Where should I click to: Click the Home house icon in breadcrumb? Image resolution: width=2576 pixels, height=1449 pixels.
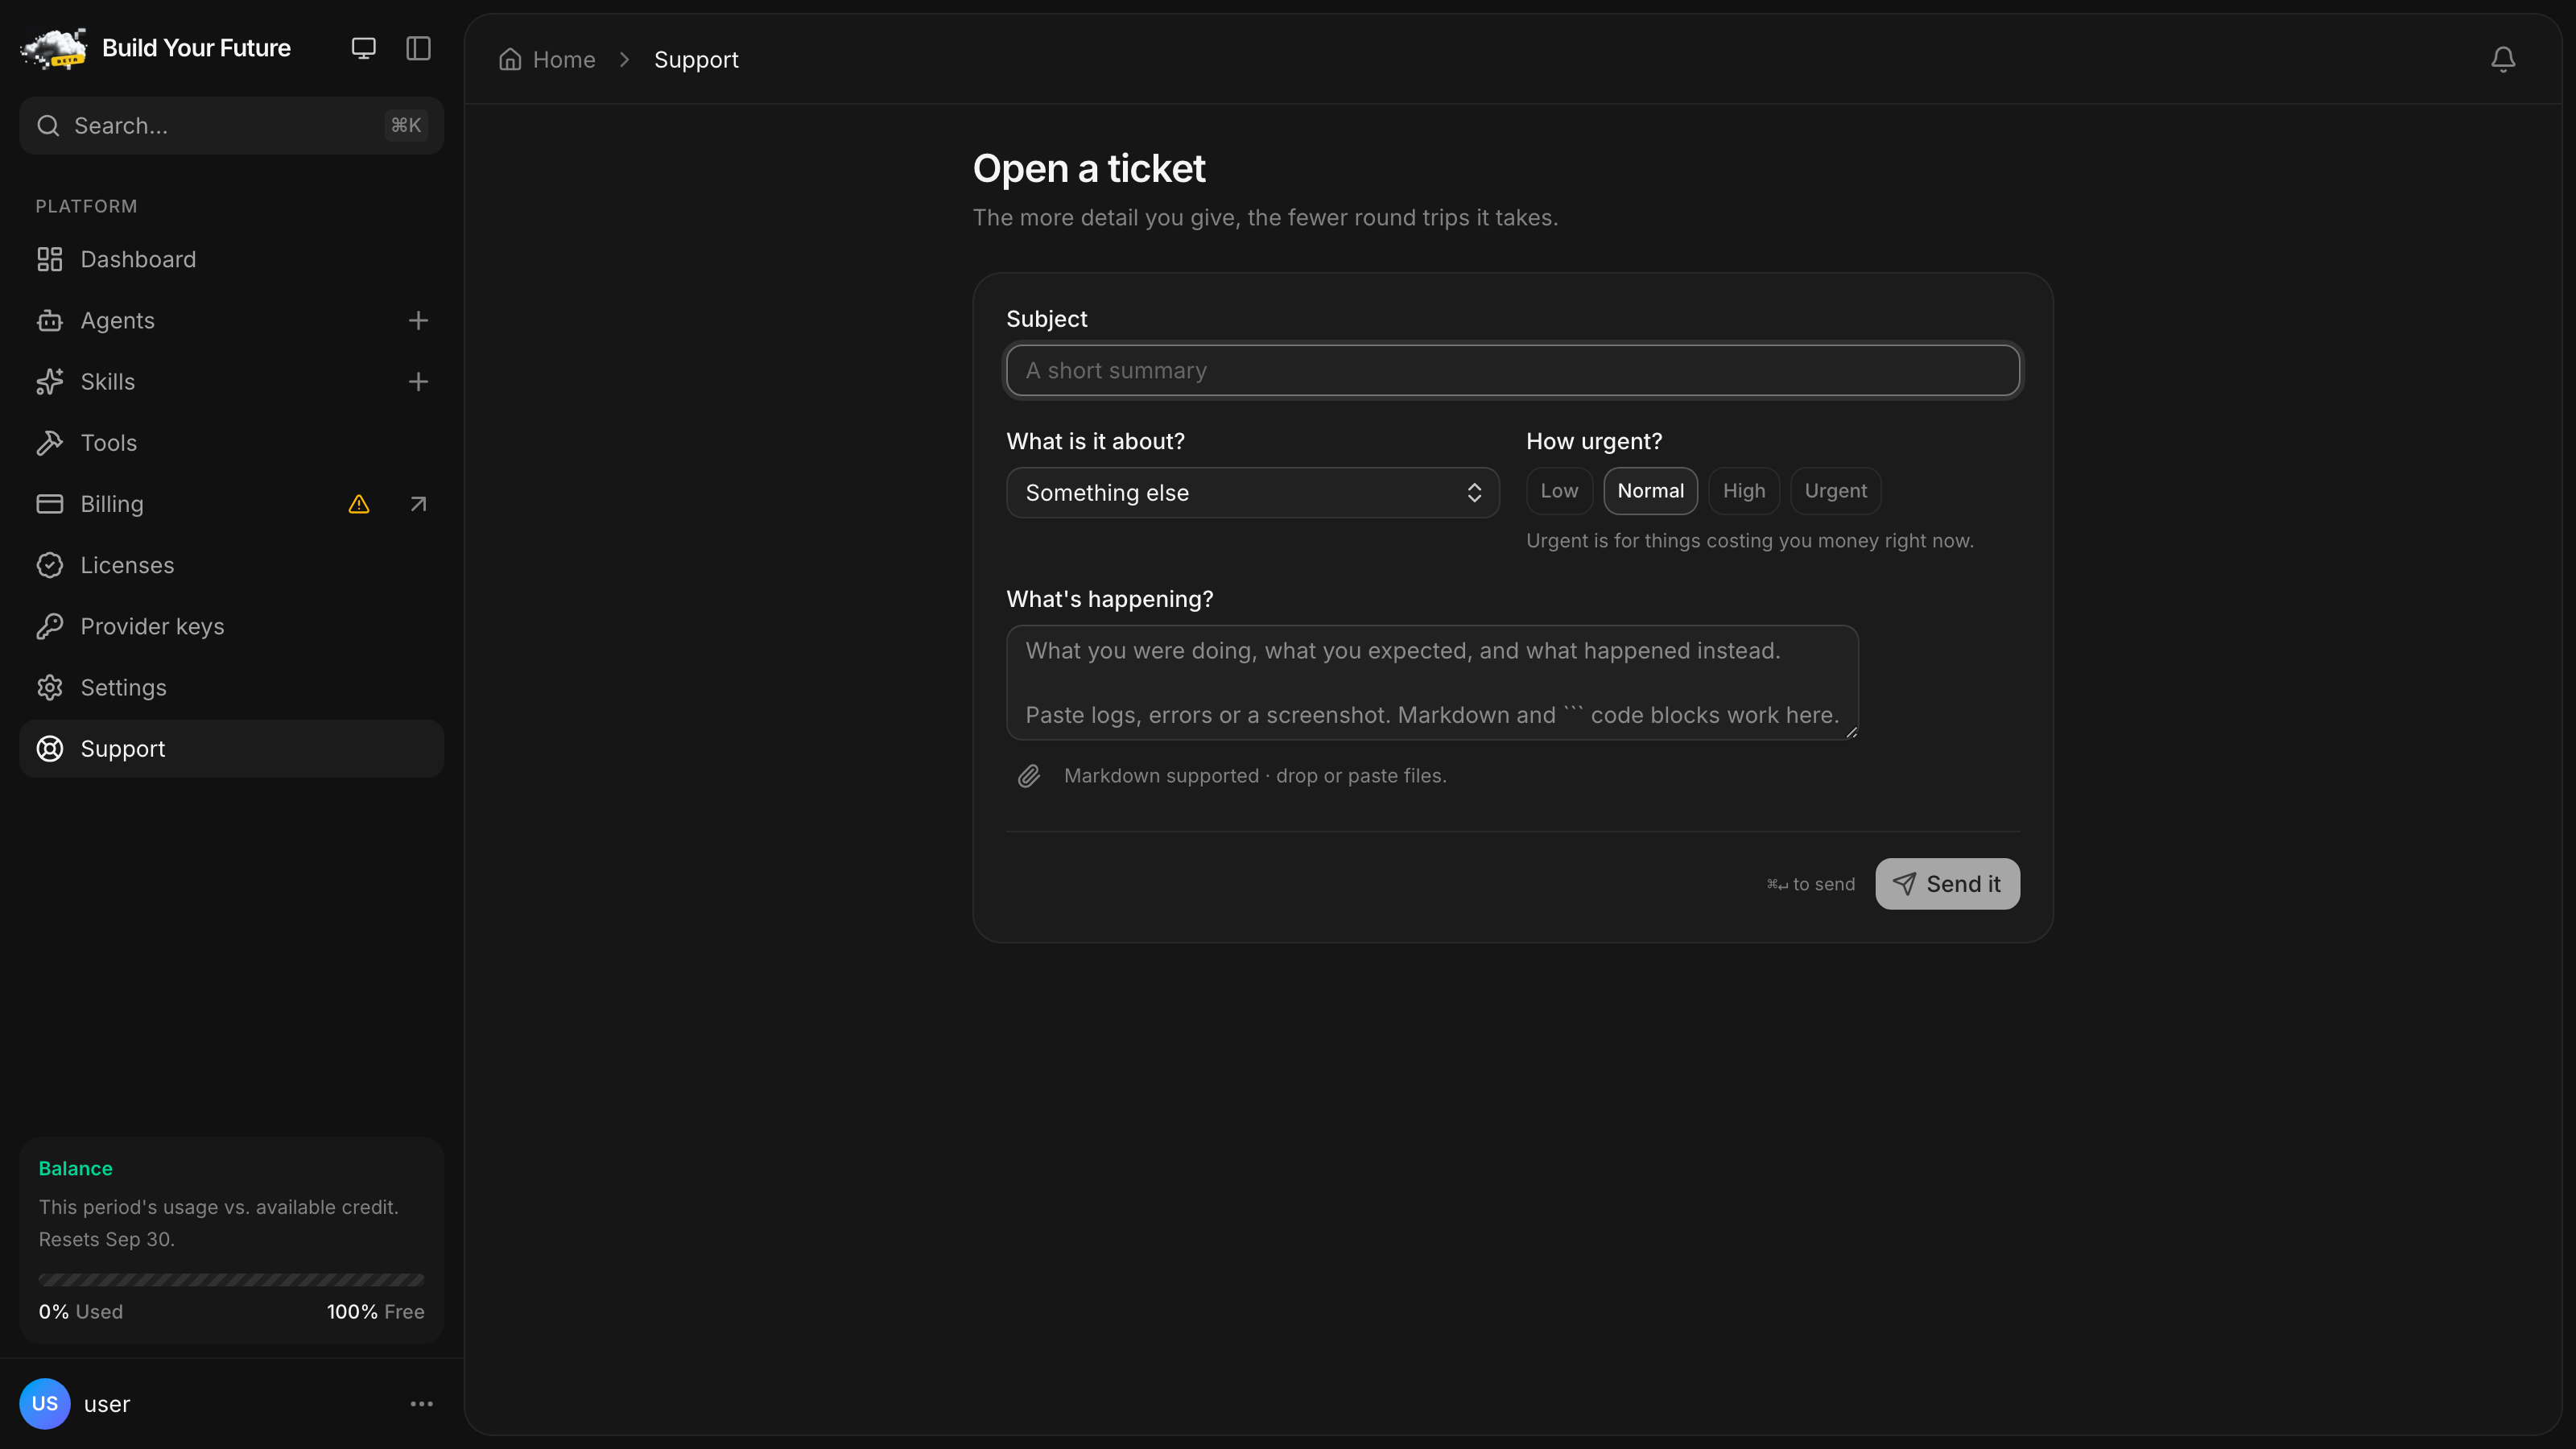510,60
